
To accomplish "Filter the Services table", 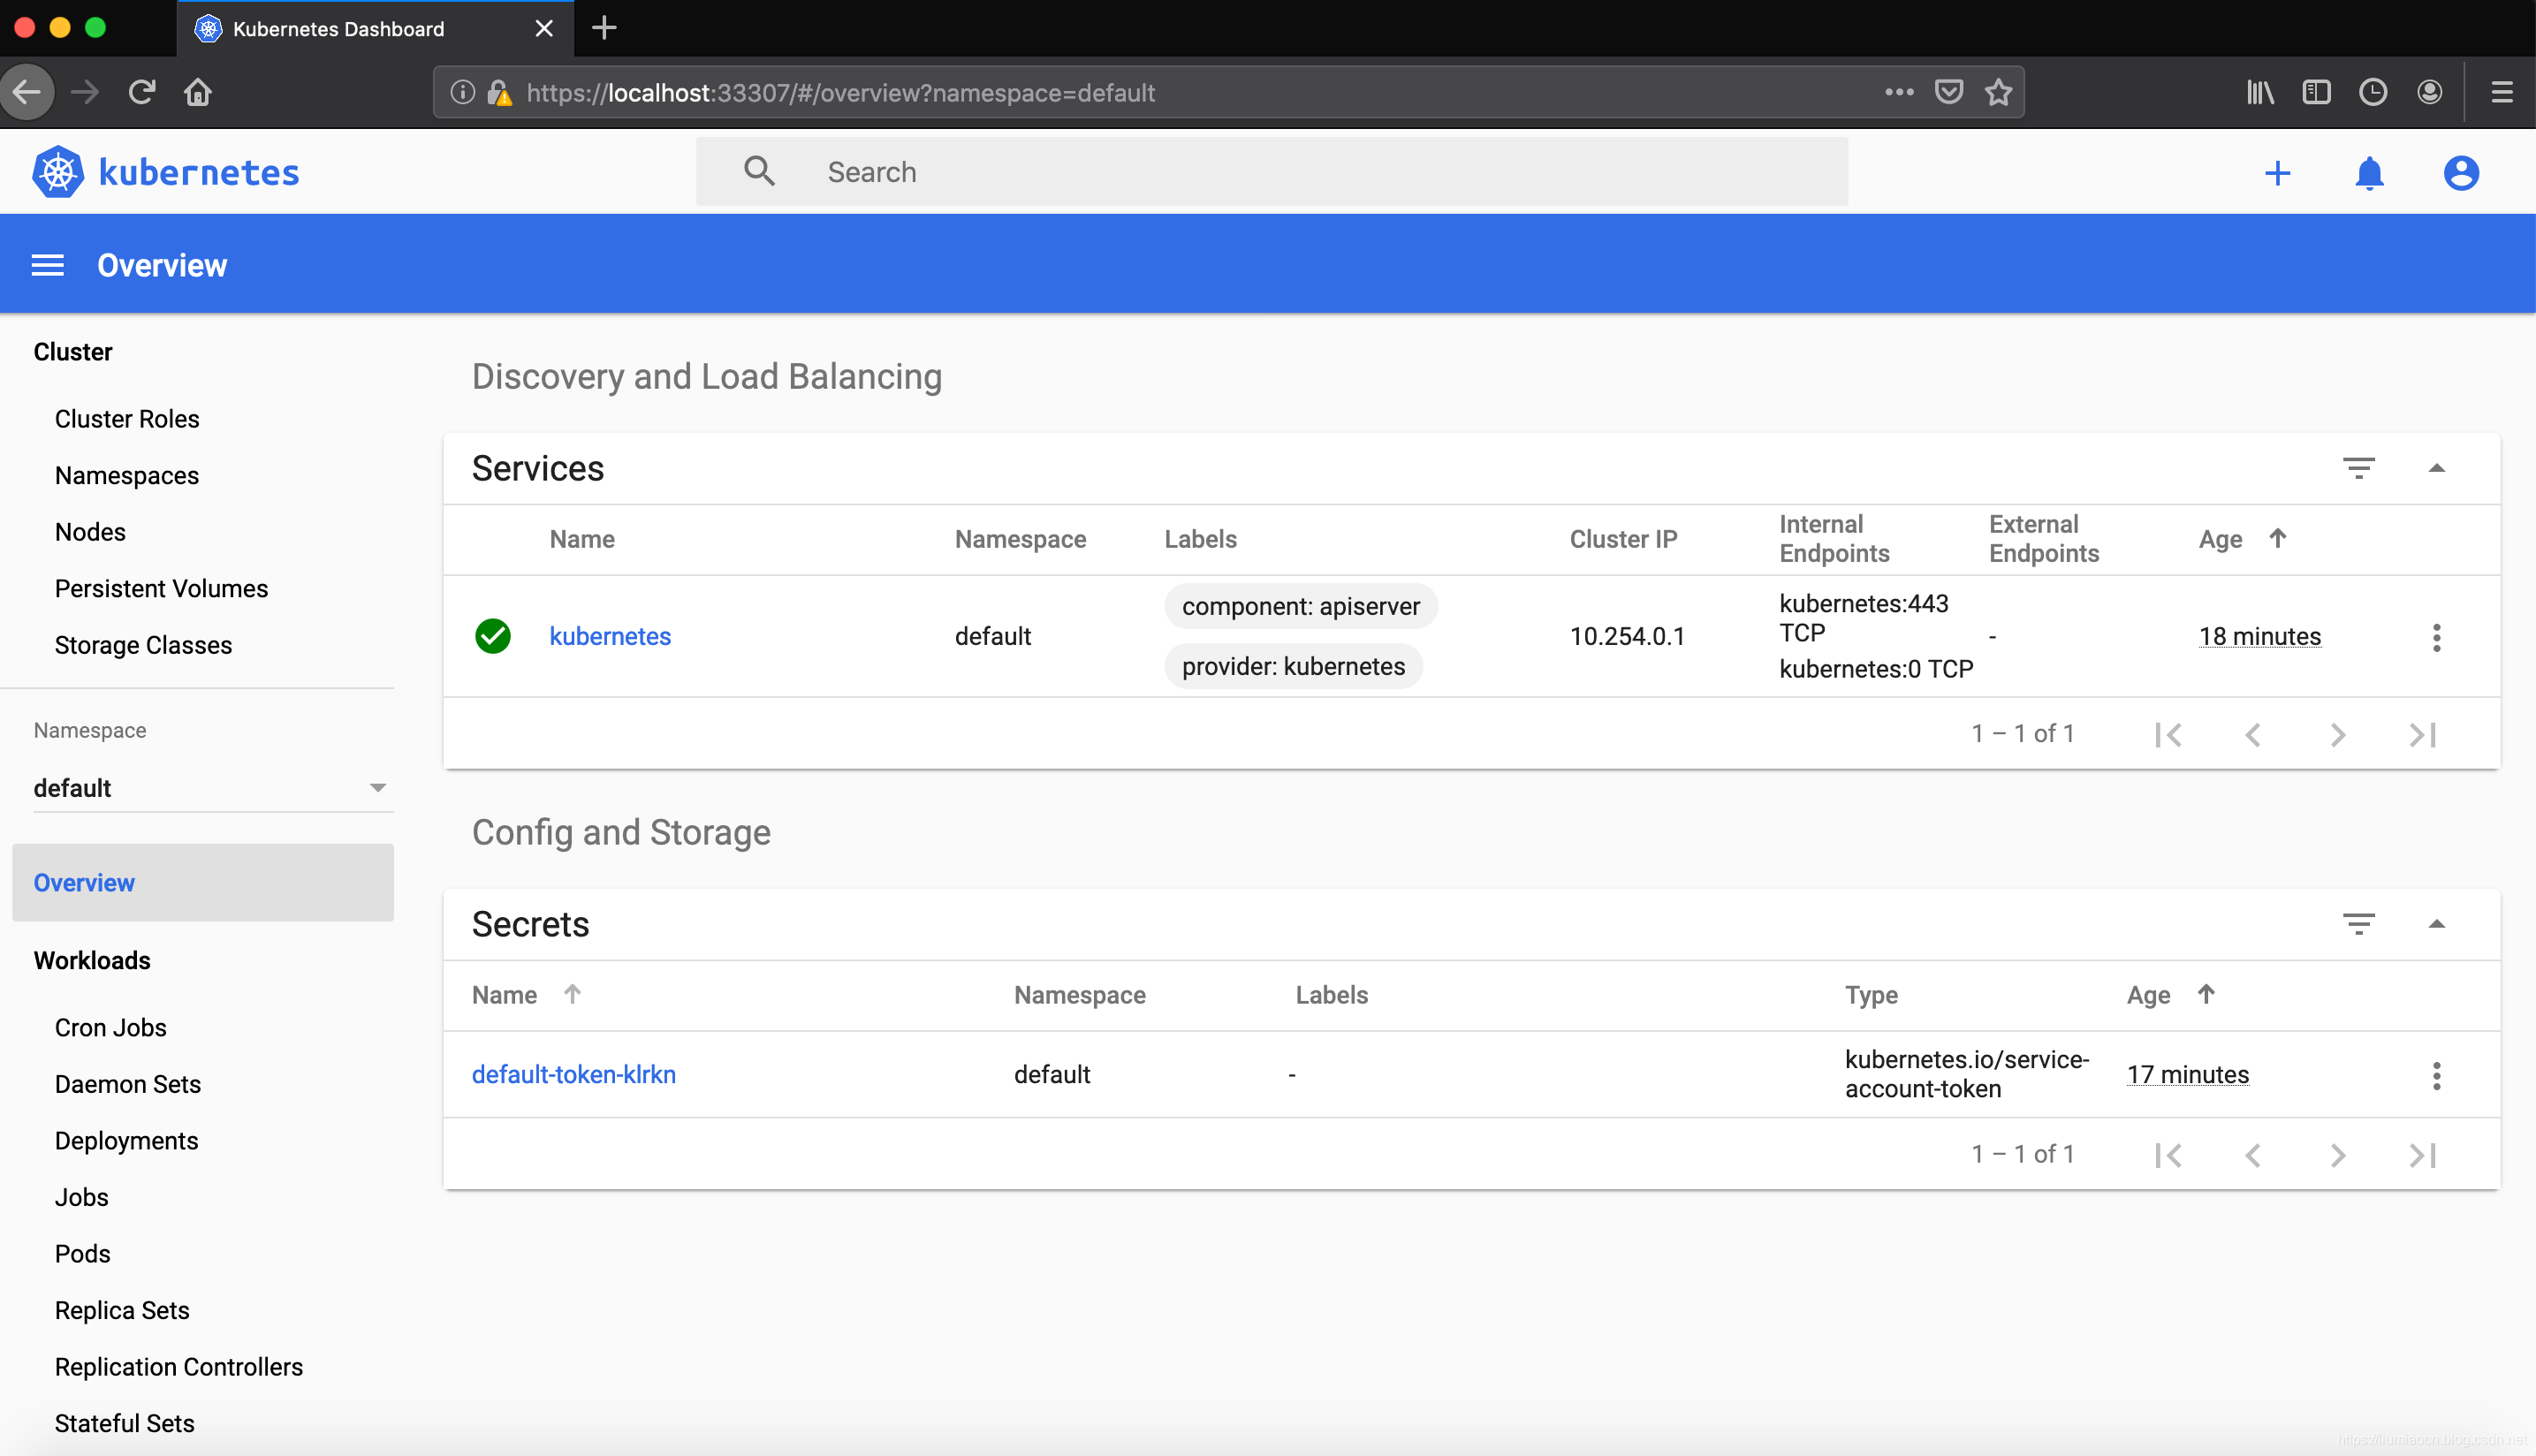I will 2358,468.
